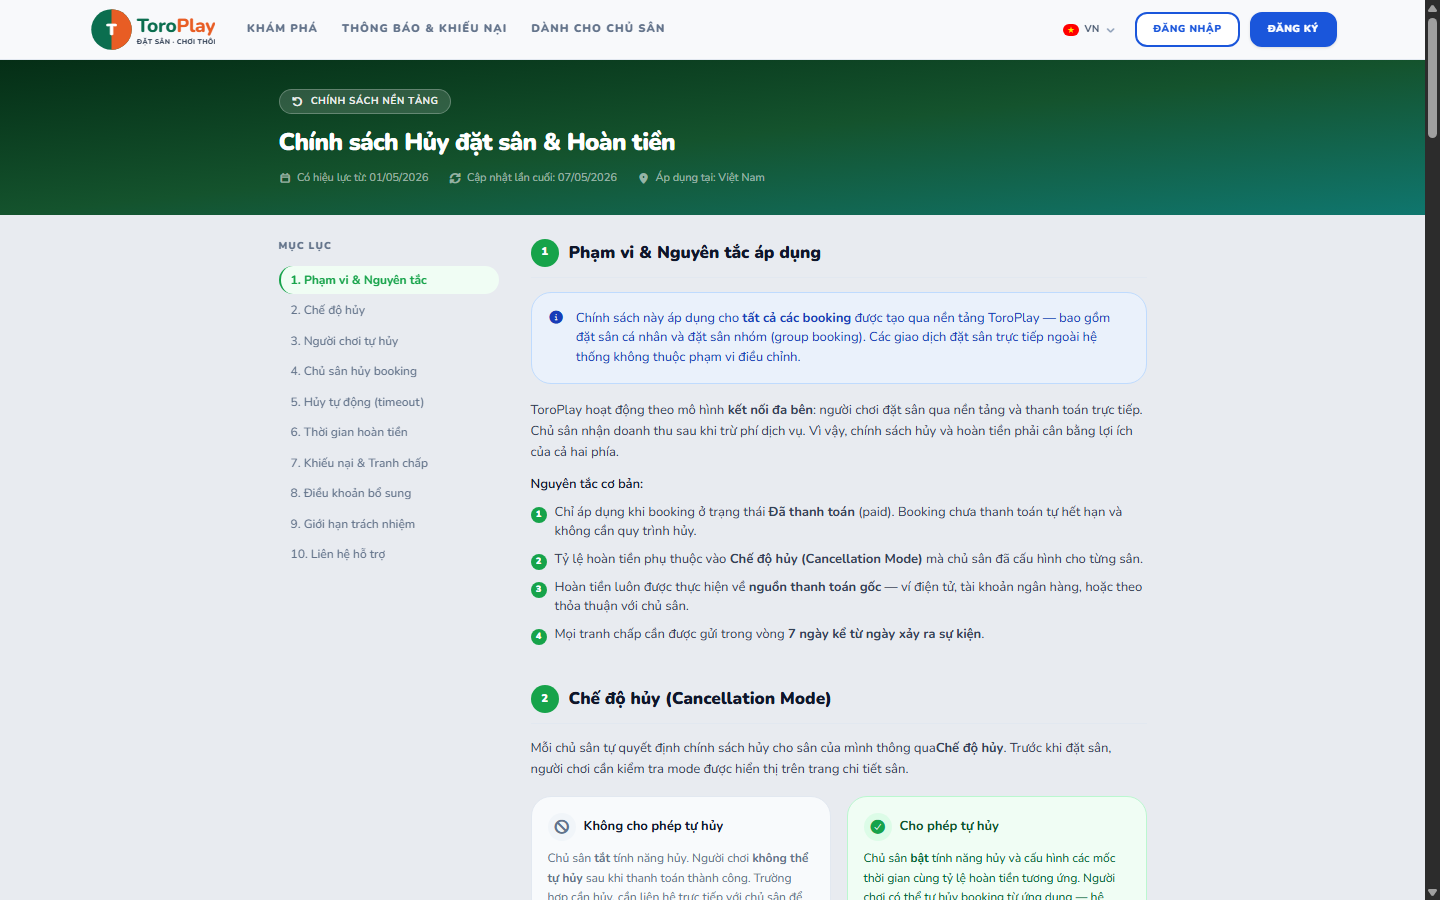Viewport: 1440px width, 900px height.
Task: Click the Vietnam flag icon
Action: [1070, 30]
